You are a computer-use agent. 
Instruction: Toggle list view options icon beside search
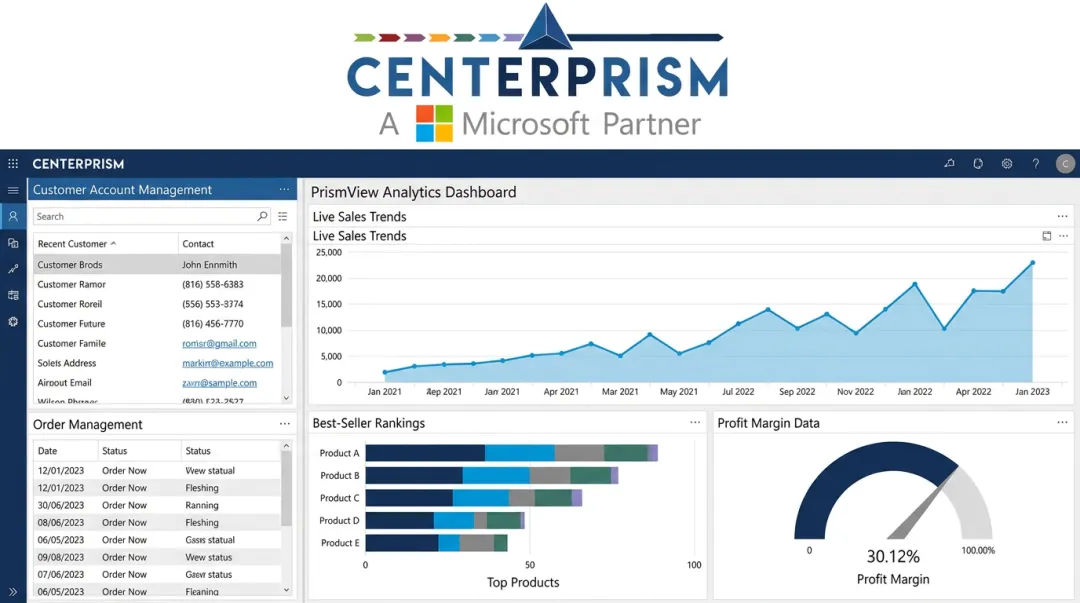pos(283,216)
